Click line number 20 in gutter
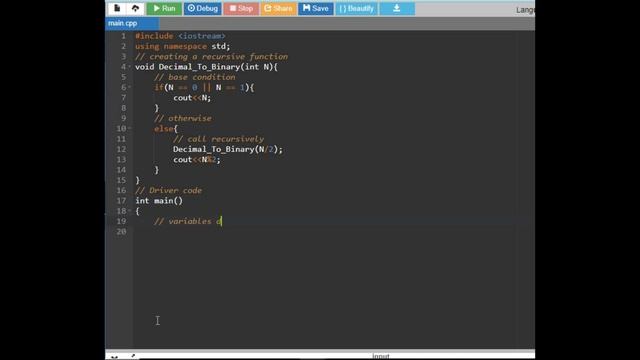This screenshot has width=640, height=360. (121, 231)
